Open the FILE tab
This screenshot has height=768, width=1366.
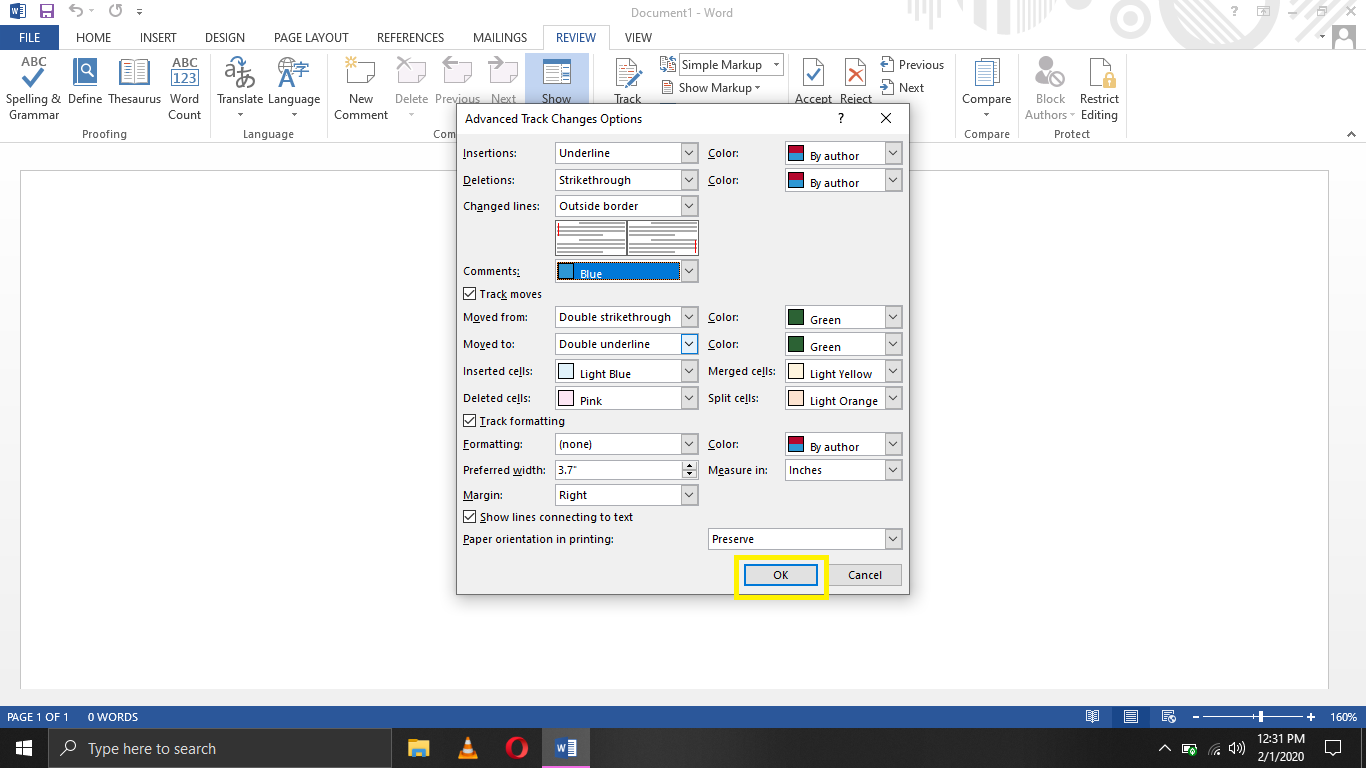click(29, 38)
